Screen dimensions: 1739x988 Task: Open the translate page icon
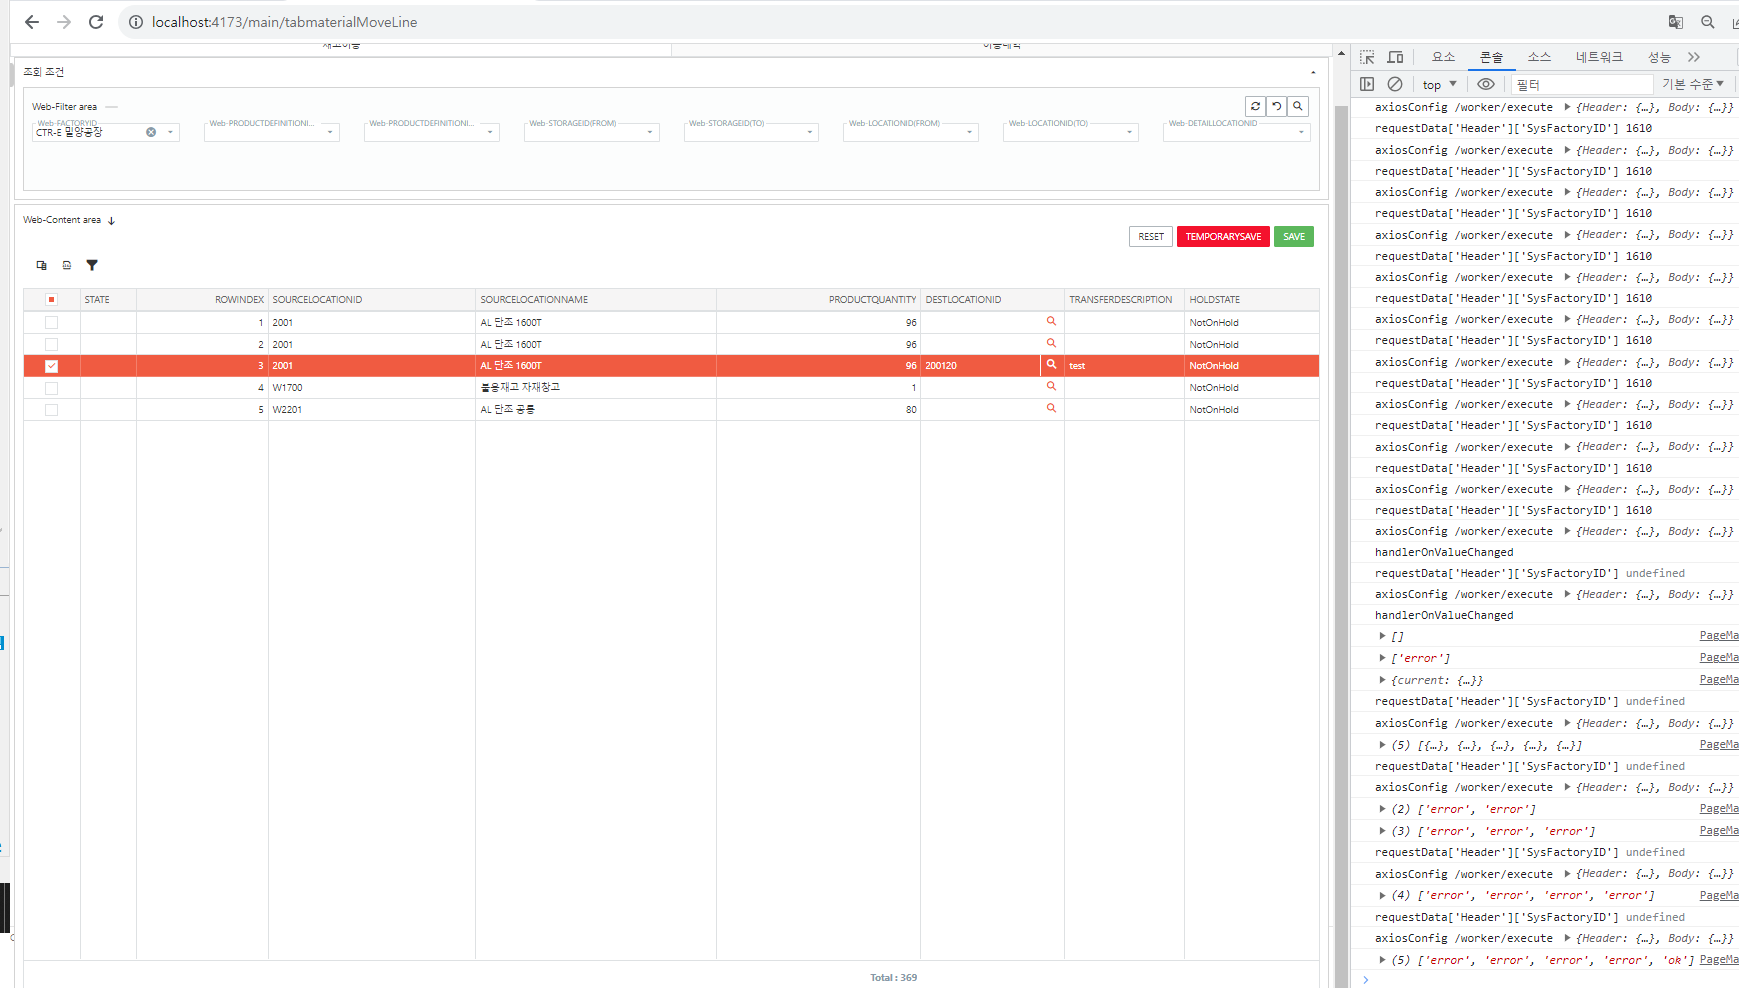1676,22
